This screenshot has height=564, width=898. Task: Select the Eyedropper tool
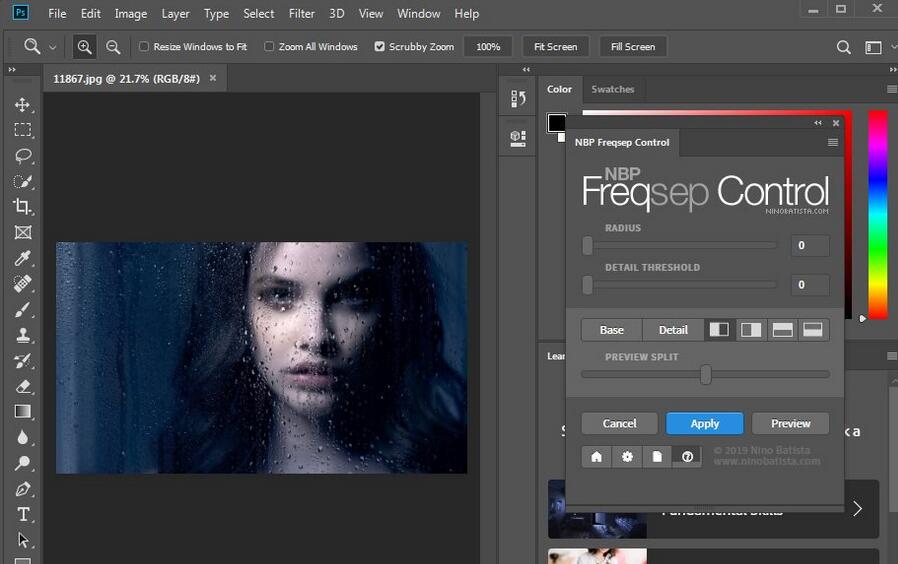point(22,258)
